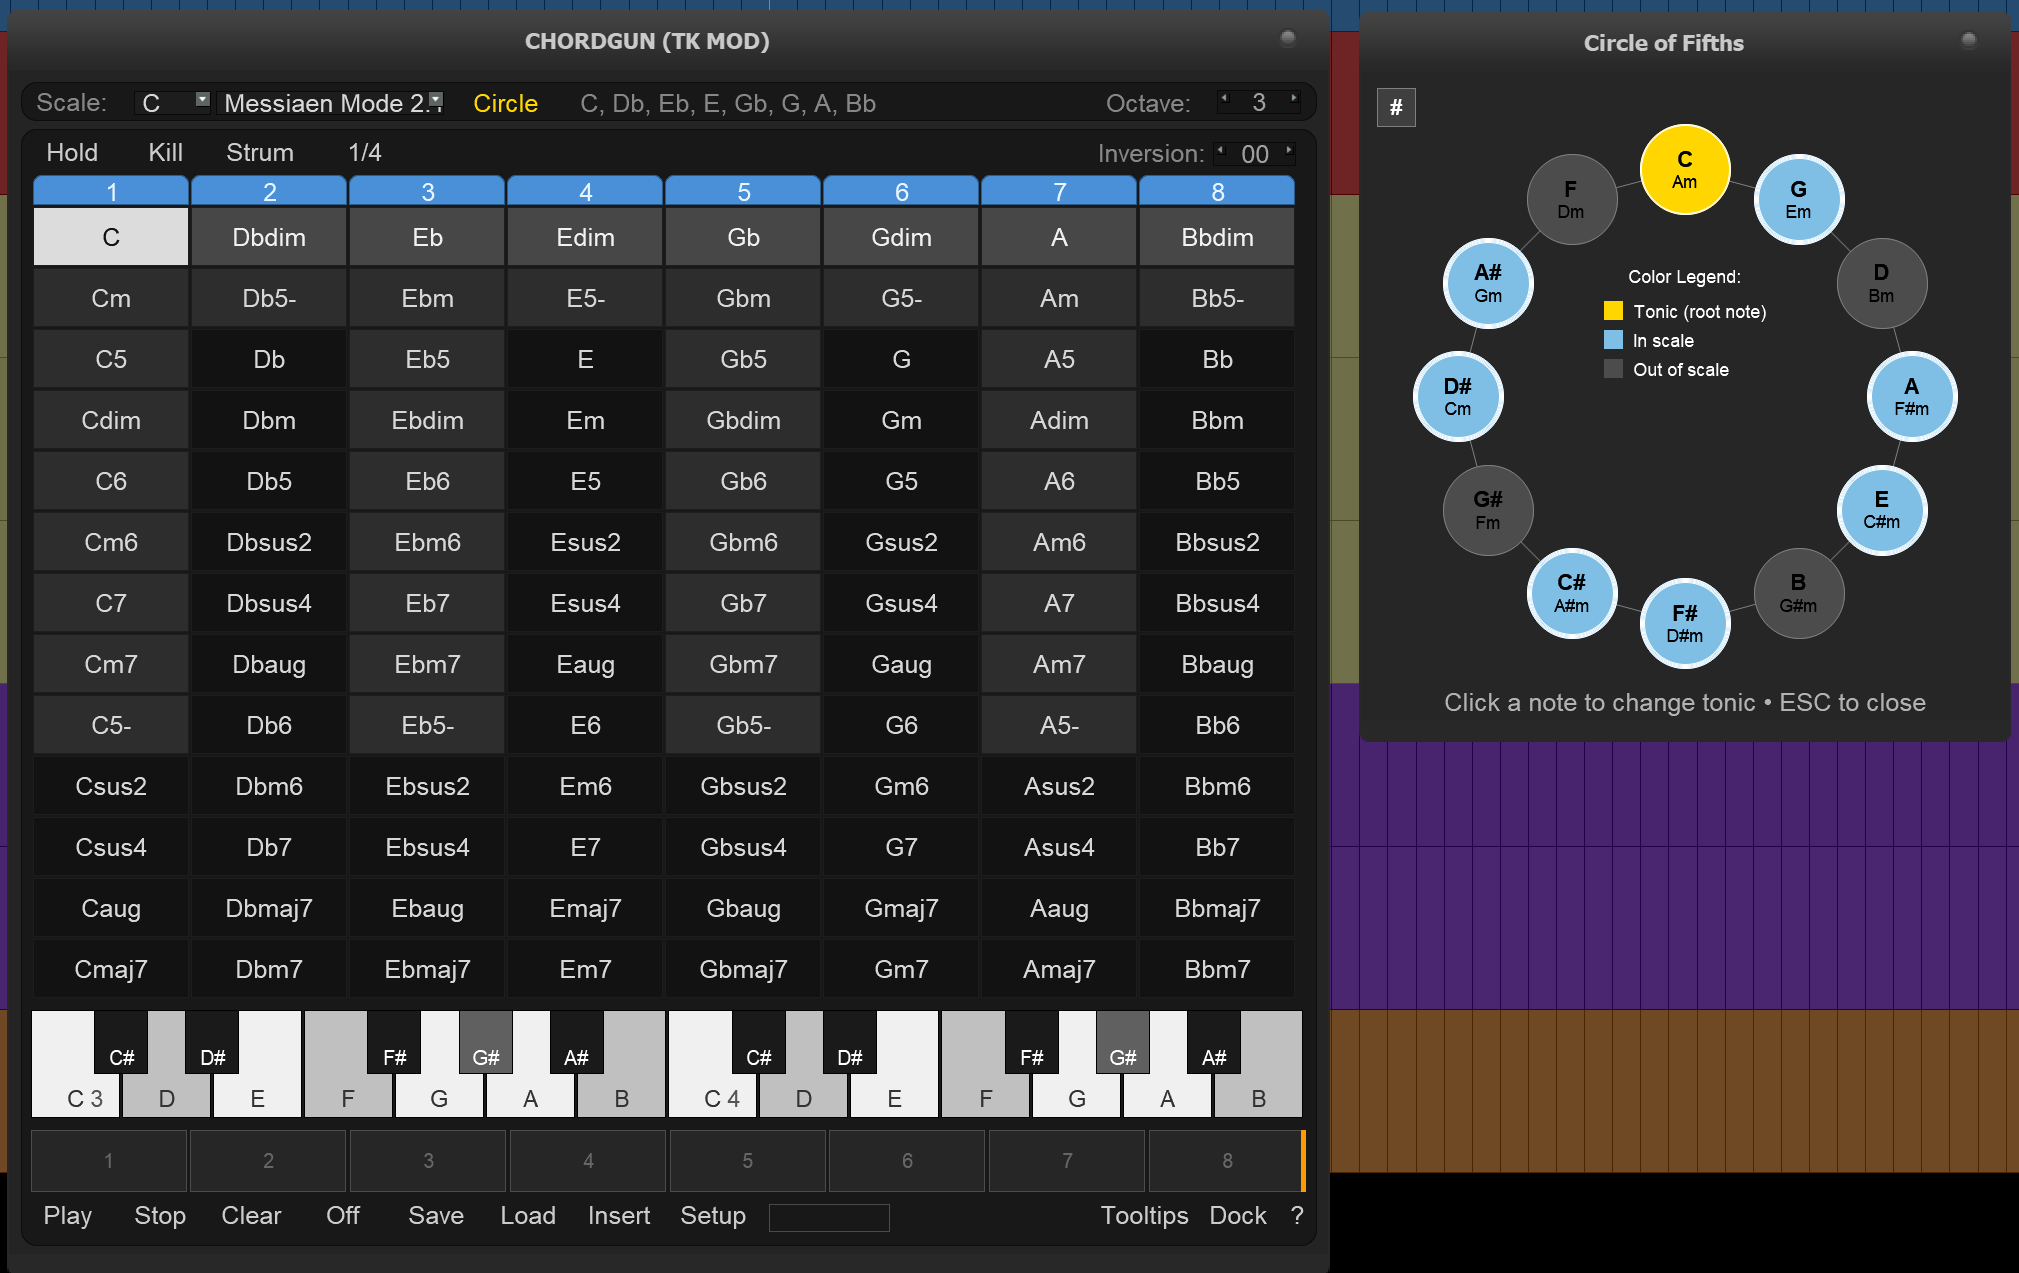Open the Circle view from the scale bar
The height and width of the screenshot is (1273, 2019).
505,103
